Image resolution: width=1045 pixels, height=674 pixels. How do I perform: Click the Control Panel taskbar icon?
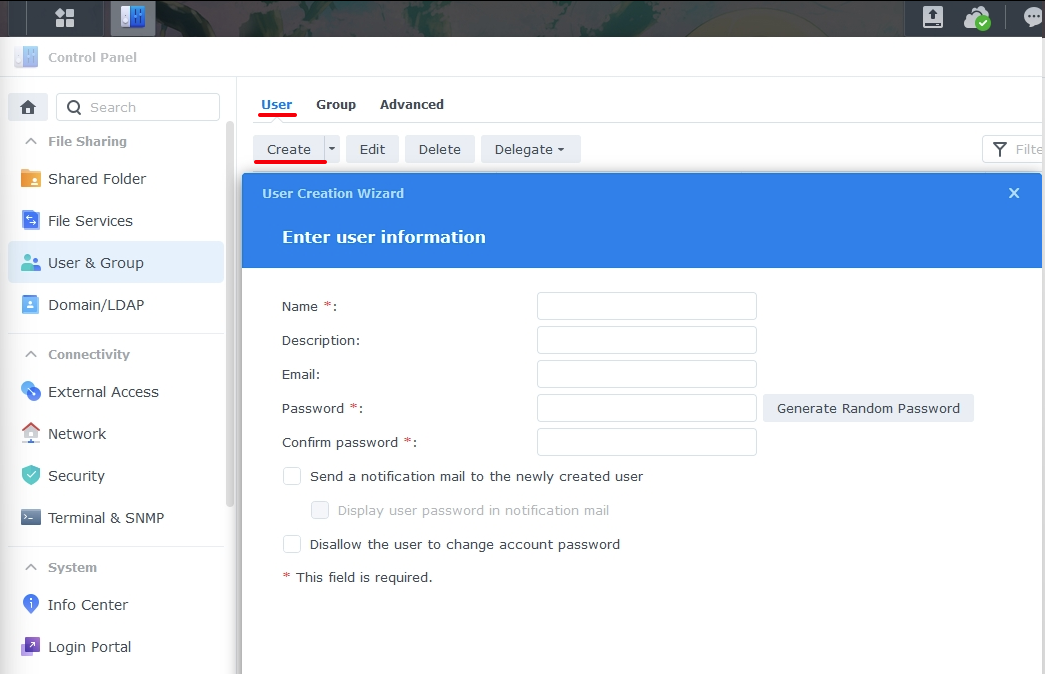132,17
